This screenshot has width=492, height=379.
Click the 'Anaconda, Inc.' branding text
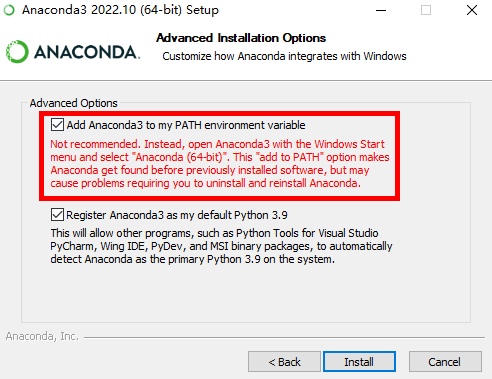click(x=42, y=336)
